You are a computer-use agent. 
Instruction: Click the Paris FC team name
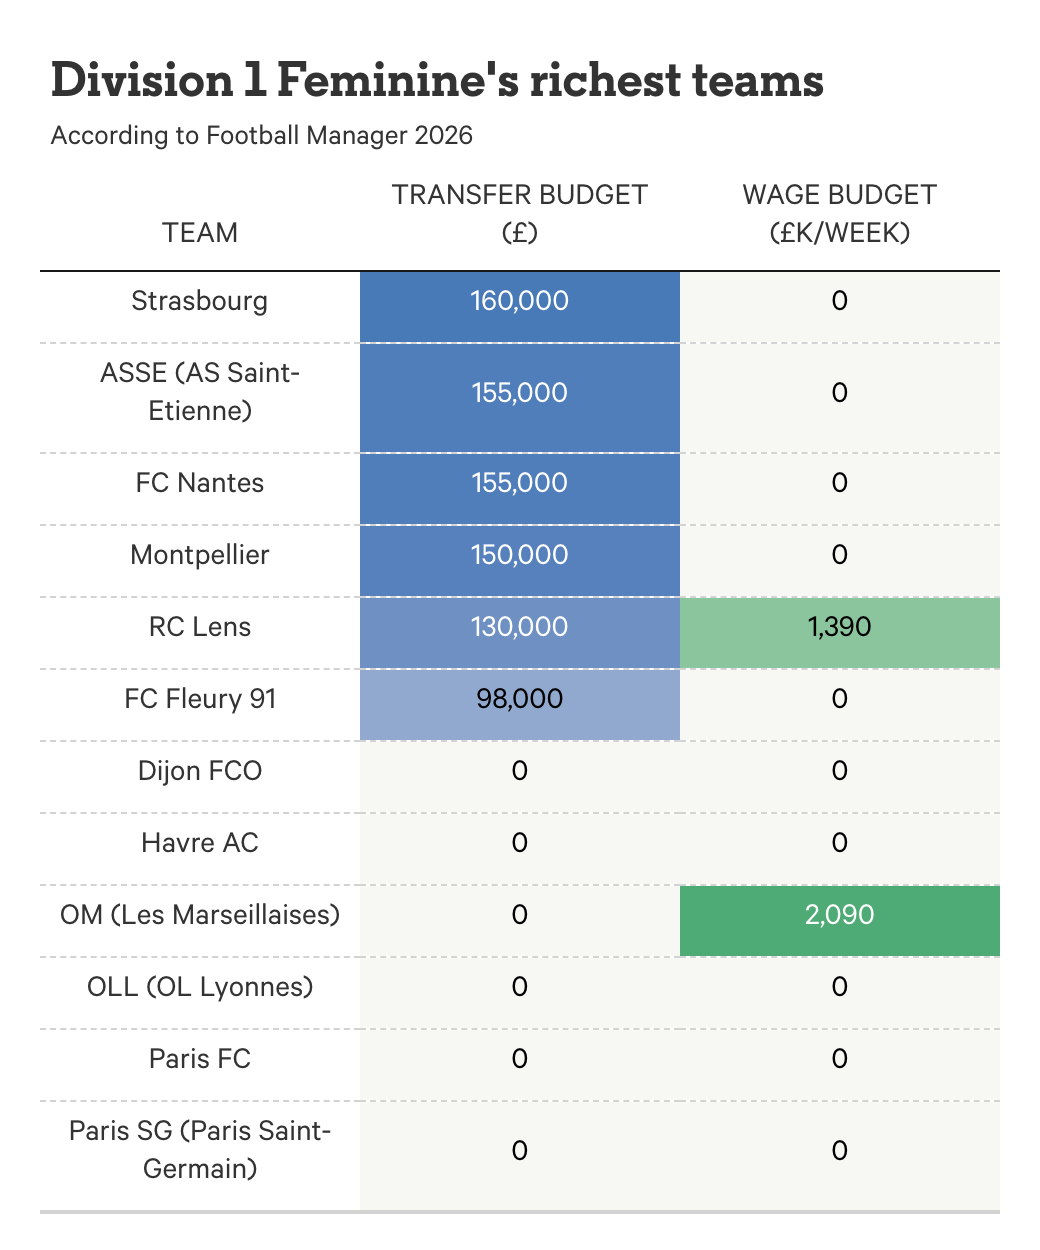(200, 1059)
